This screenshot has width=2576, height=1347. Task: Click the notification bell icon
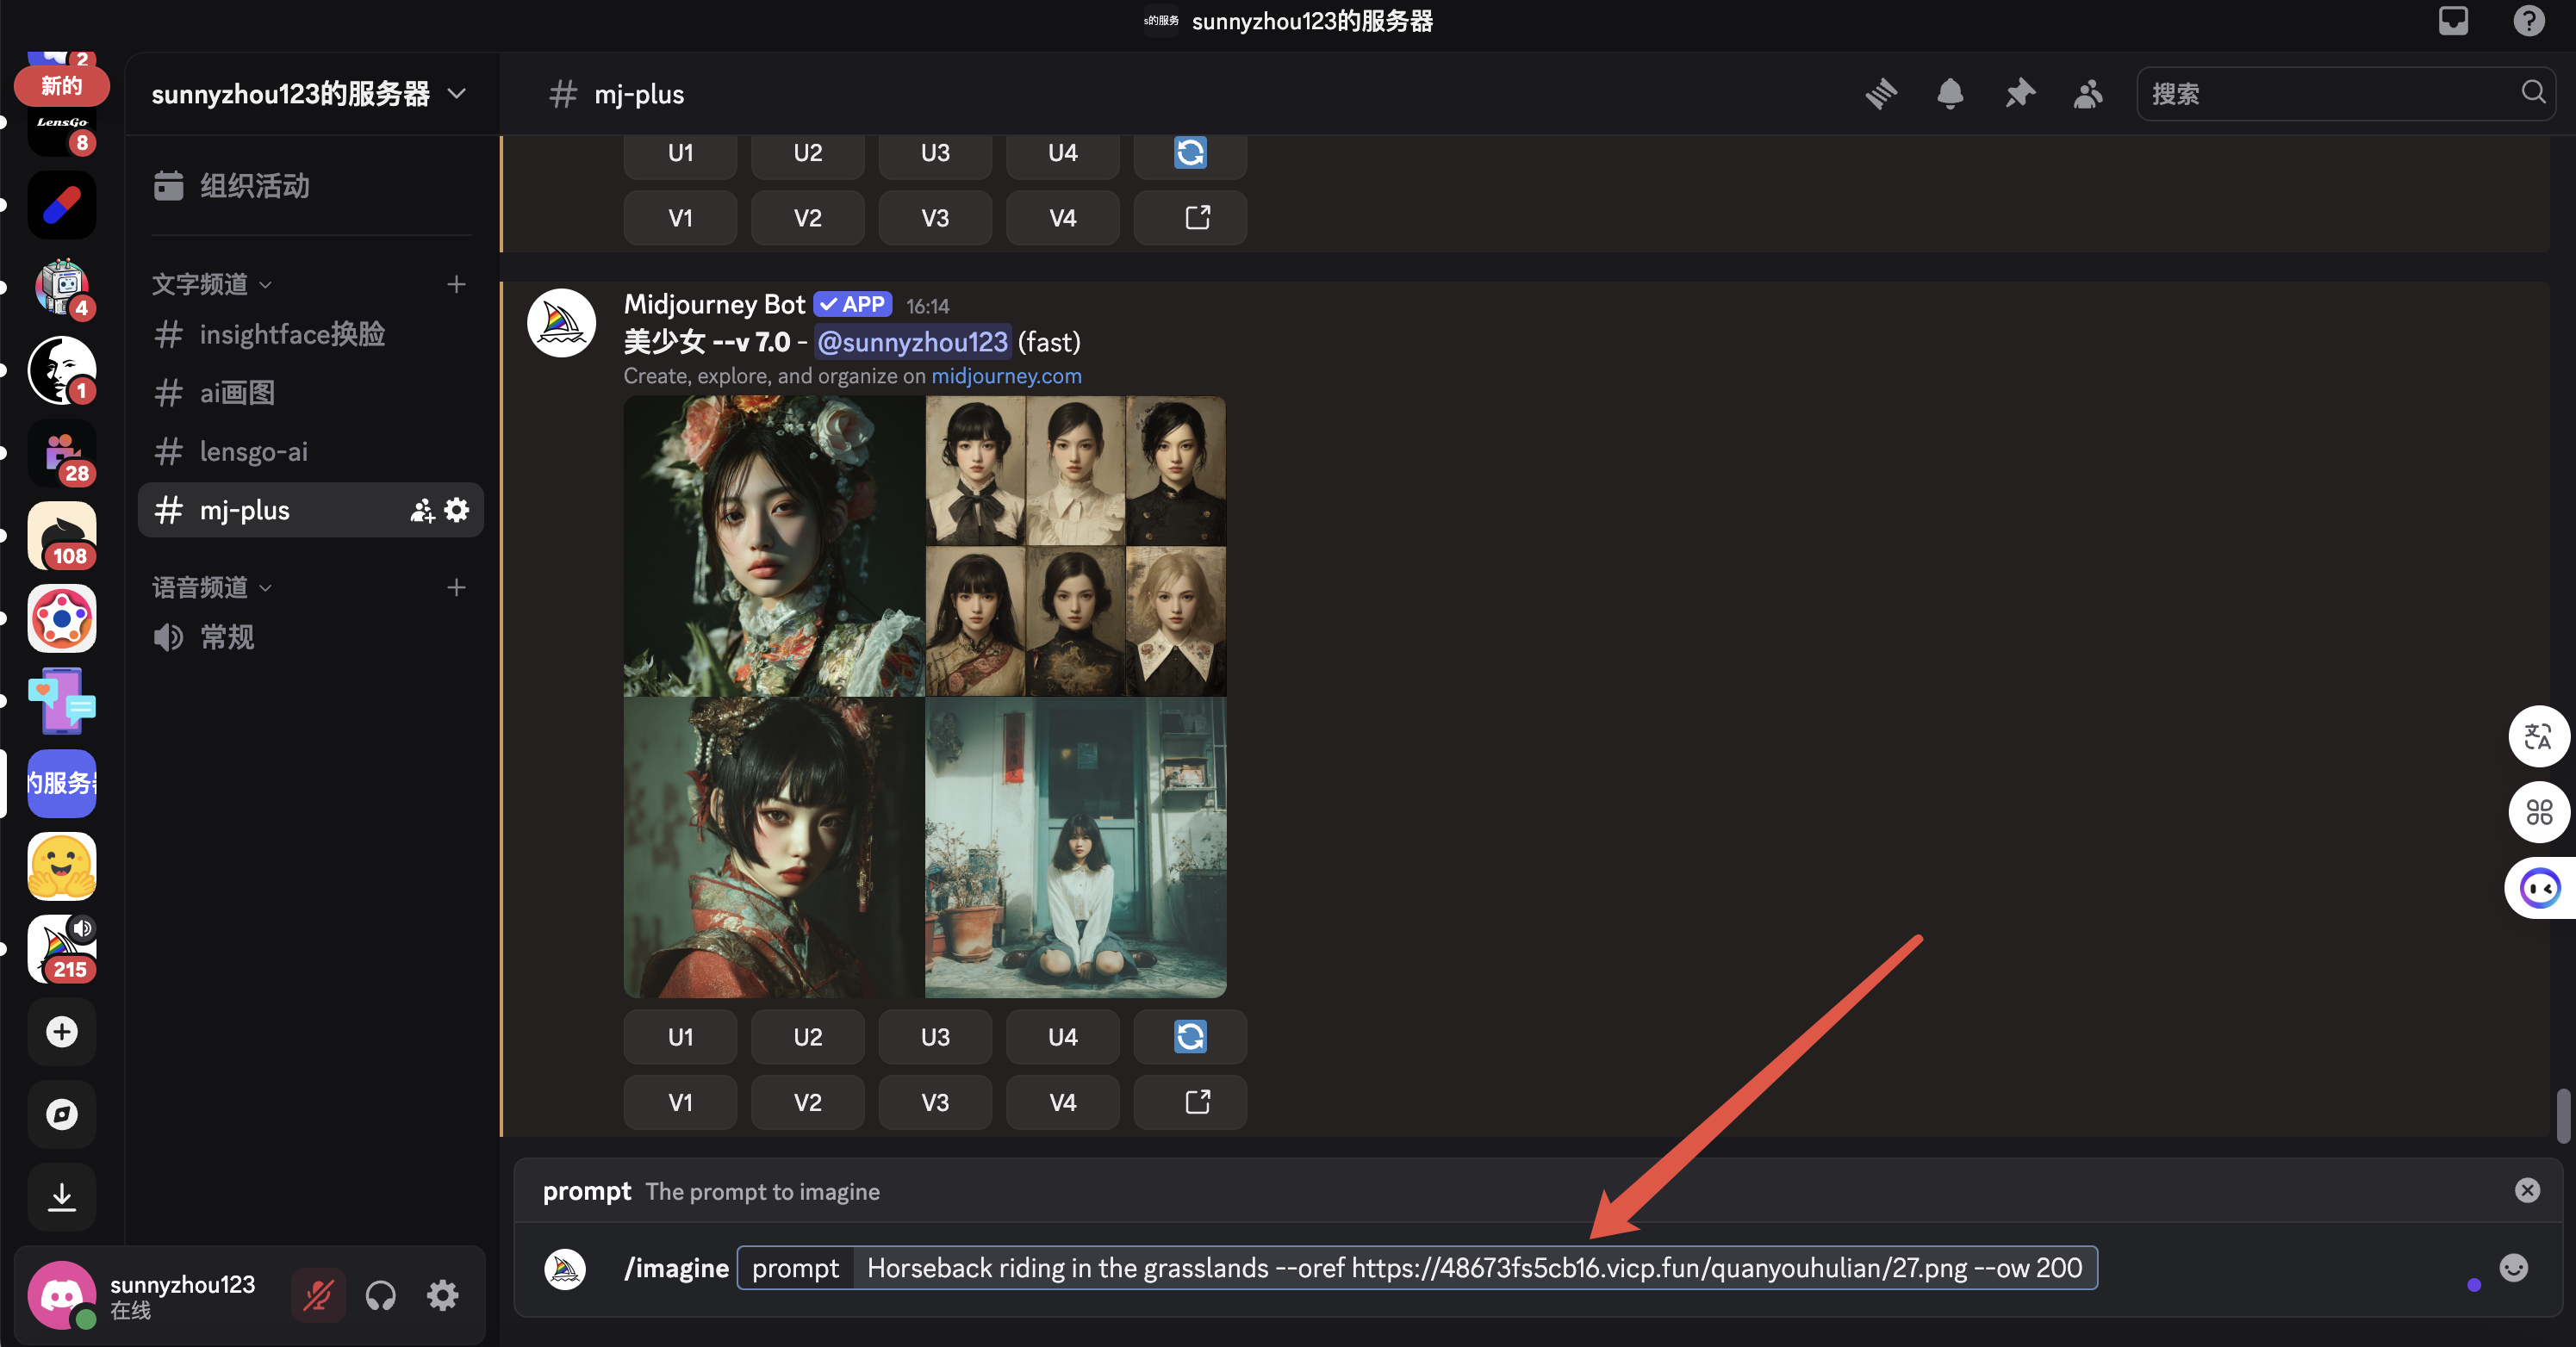(x=1949, y=94)
